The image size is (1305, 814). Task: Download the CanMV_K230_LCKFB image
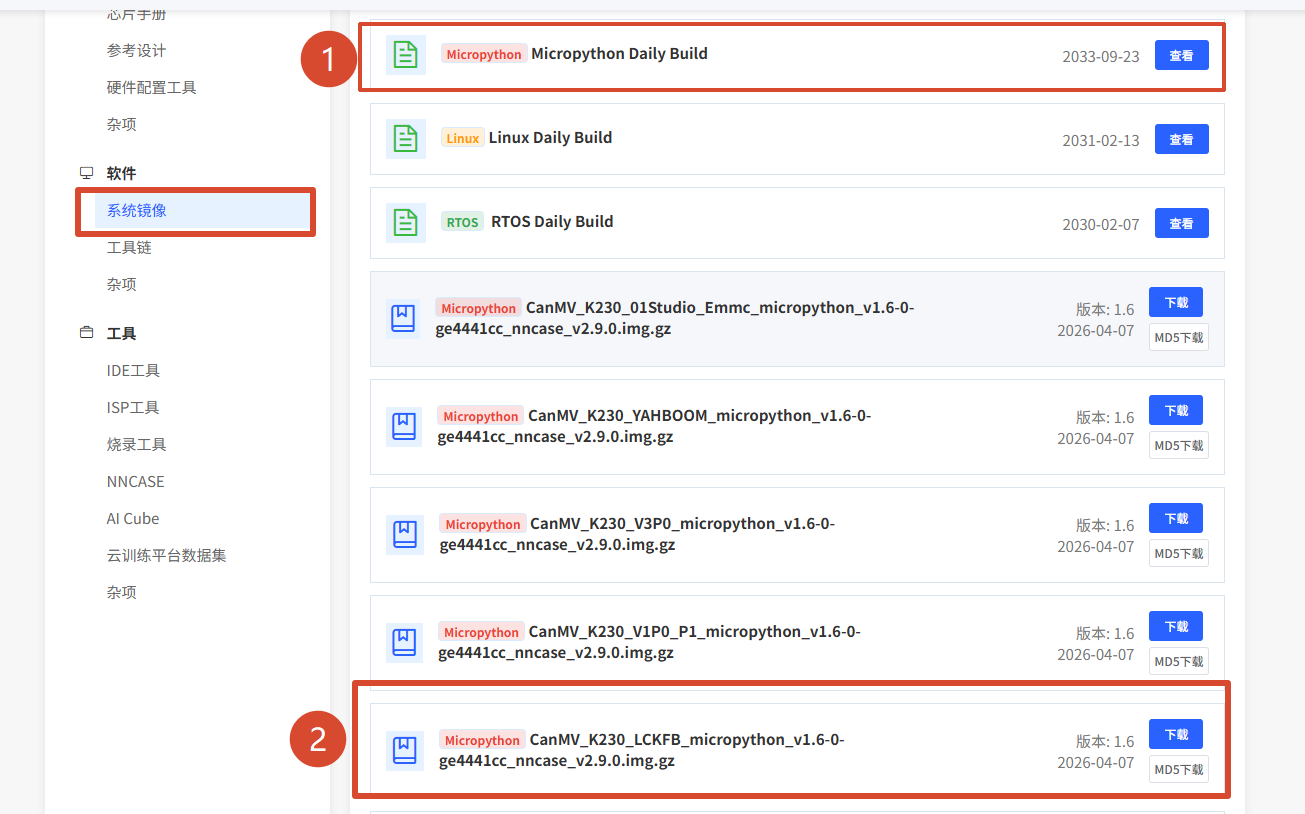click(1176, 734)
